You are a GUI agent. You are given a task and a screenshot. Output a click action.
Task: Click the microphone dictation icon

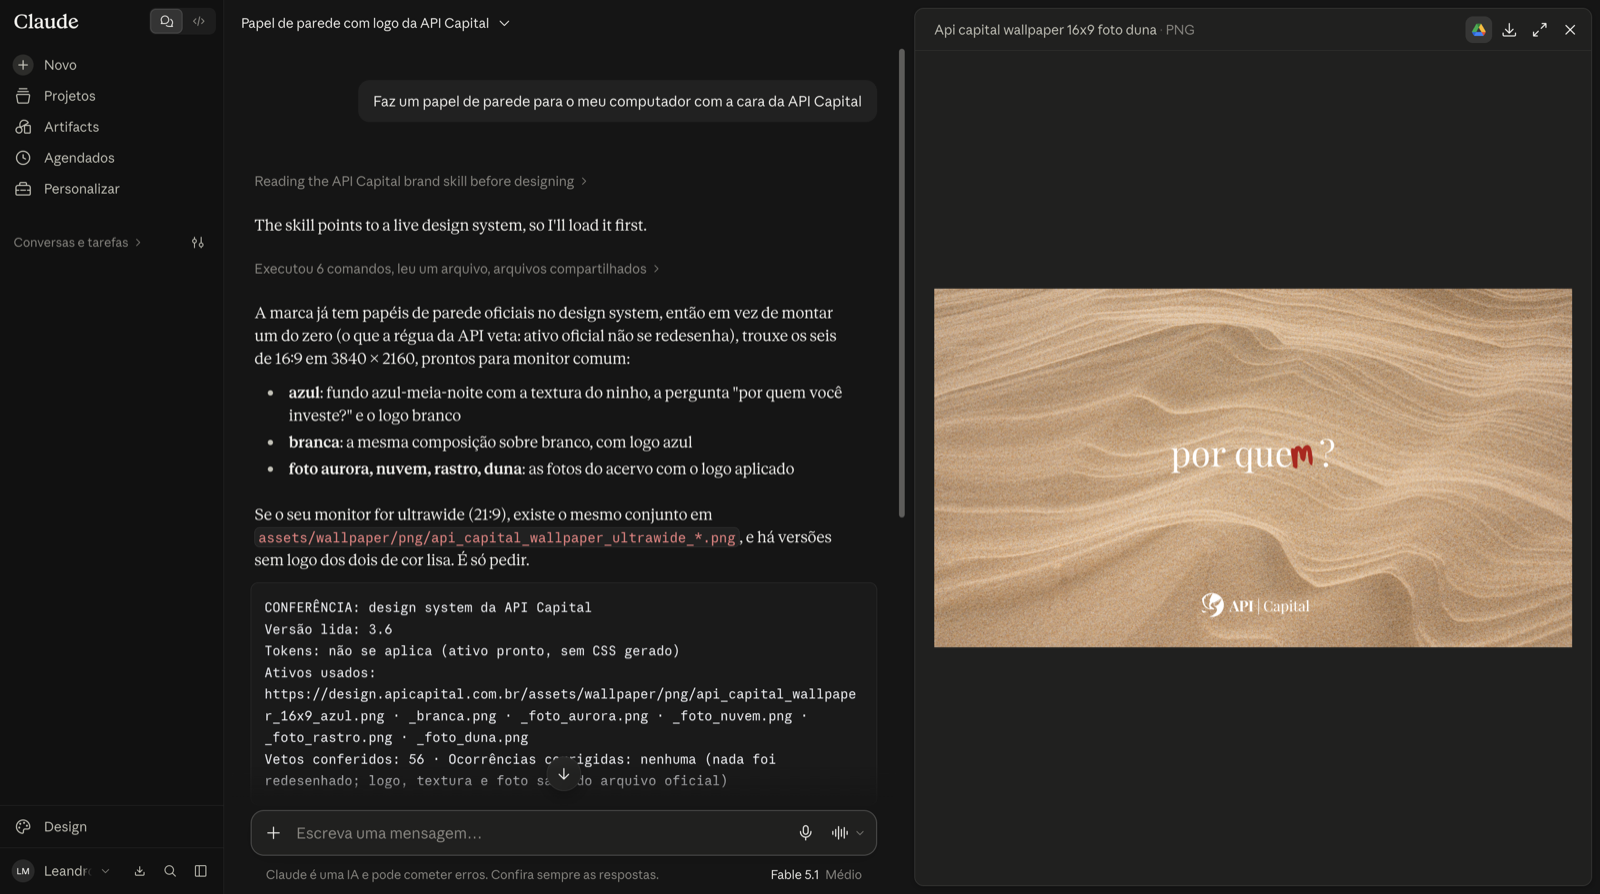[x=805, y=833]
